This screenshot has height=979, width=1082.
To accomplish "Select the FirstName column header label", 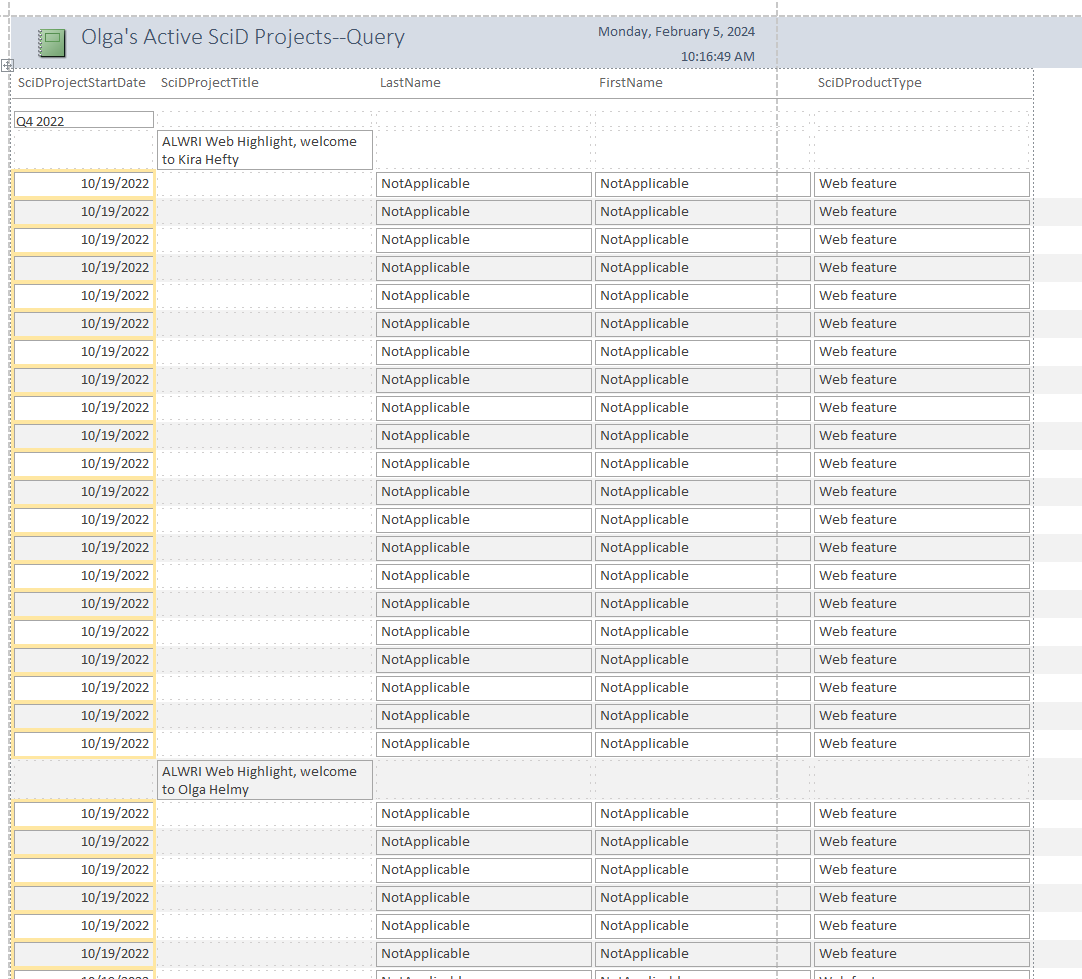I will (x=631, y=83).
